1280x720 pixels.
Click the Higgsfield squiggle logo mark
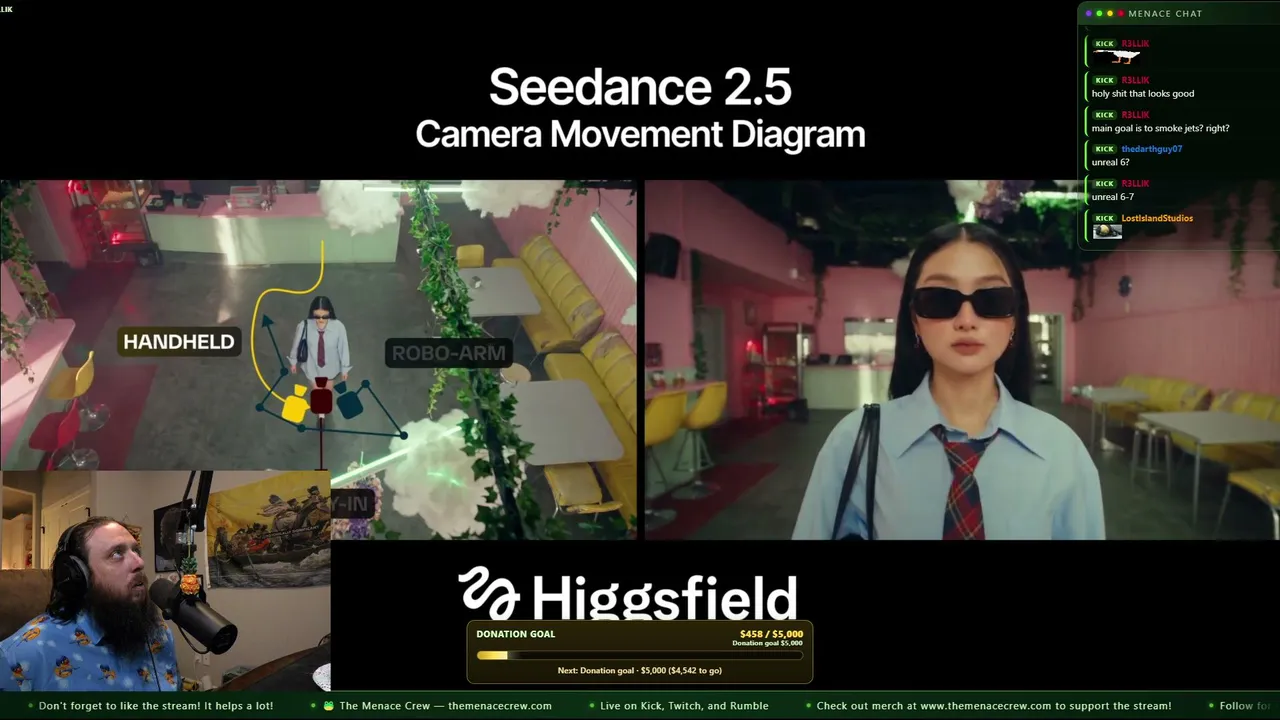point(489,593)
